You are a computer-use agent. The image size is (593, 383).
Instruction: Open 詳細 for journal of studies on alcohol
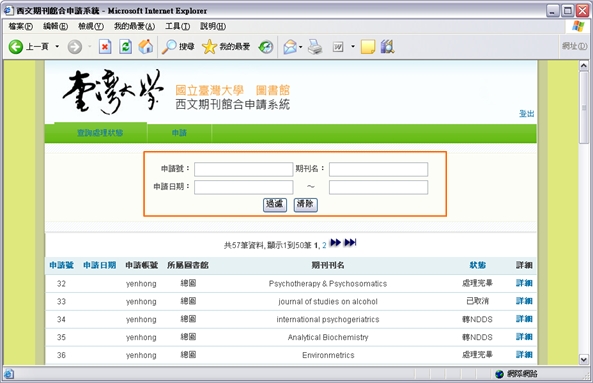coord(524,301)
